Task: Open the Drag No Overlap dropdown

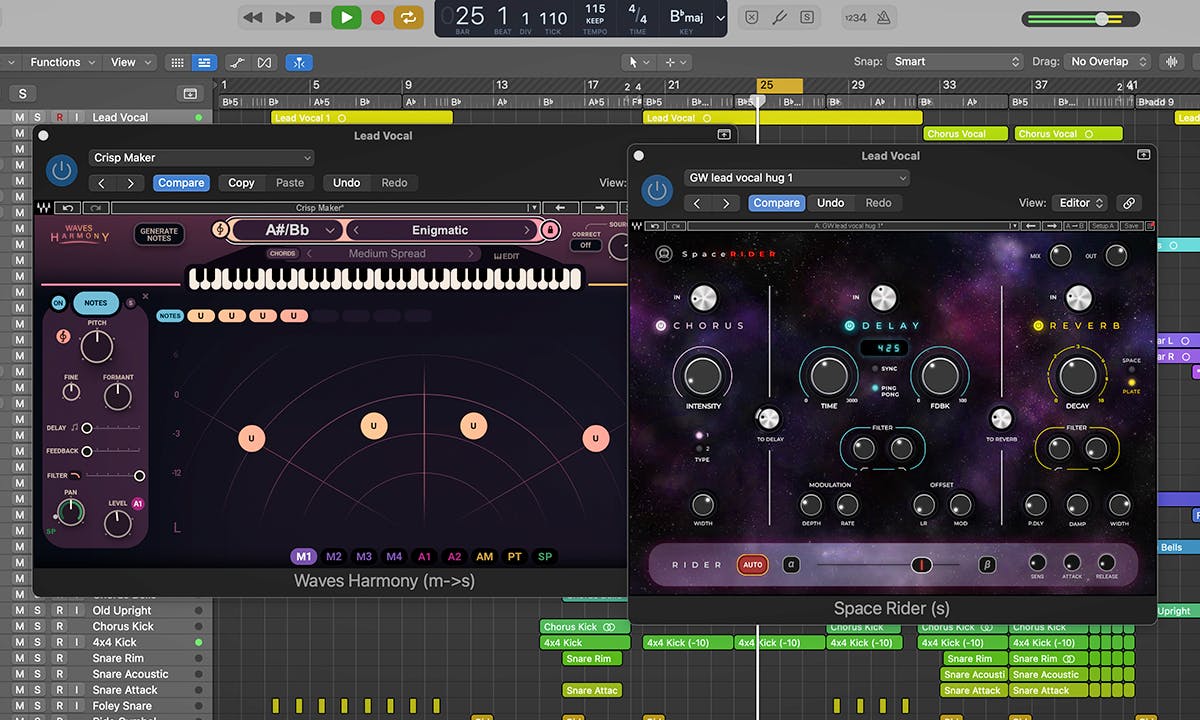Action: click(1106, 61)
